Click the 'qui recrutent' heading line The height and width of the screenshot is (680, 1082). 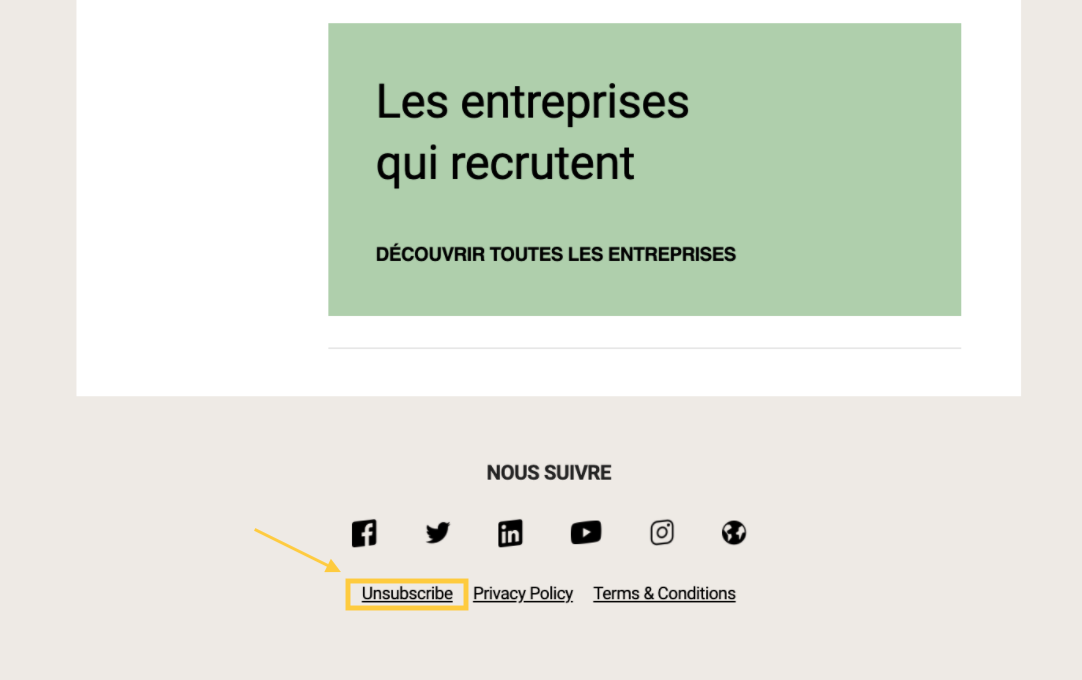(x=505, y=163)
